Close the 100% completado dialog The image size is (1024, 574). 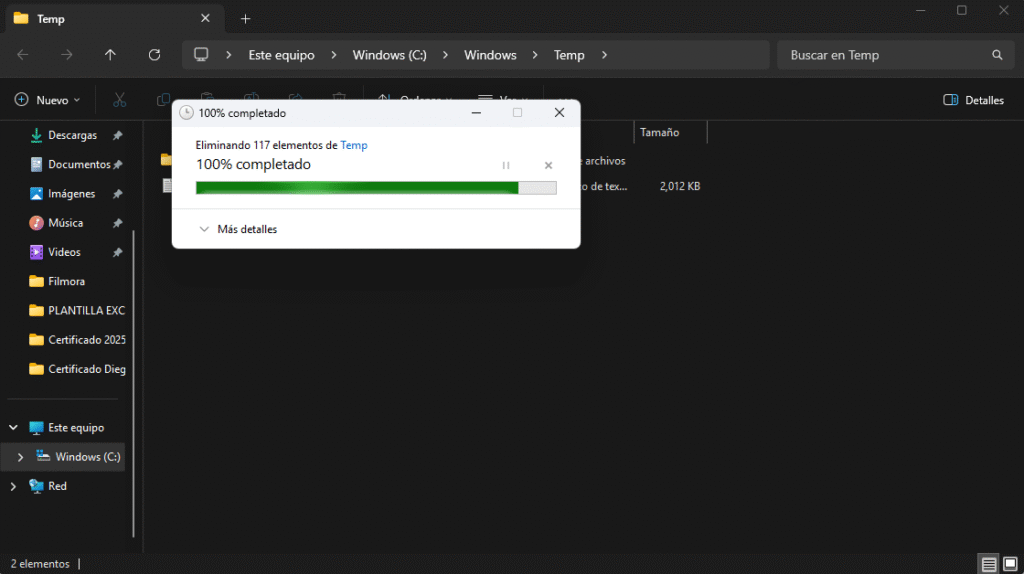tap(559, 112)
